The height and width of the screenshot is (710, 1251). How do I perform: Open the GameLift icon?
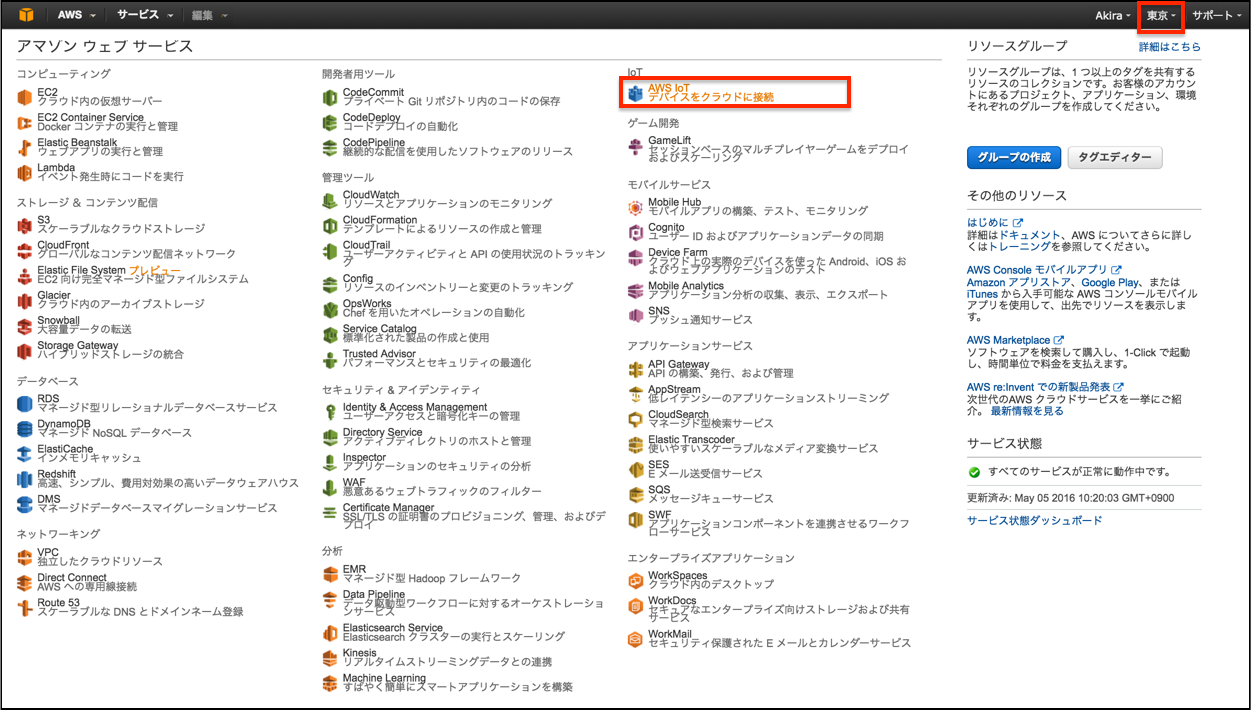point(635,146)
